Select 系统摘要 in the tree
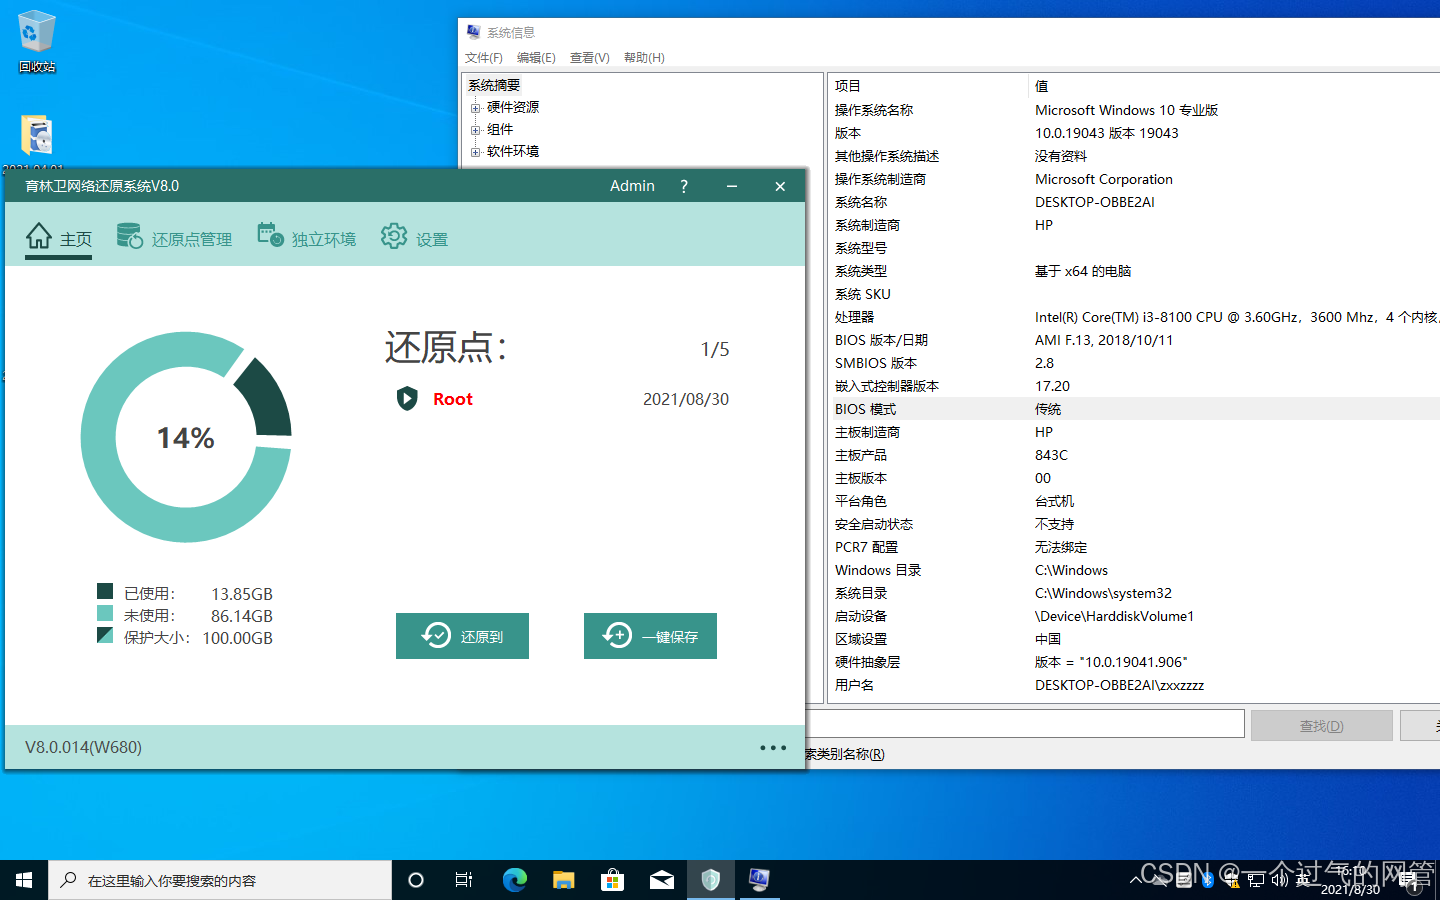 click(x=494, y=85)
